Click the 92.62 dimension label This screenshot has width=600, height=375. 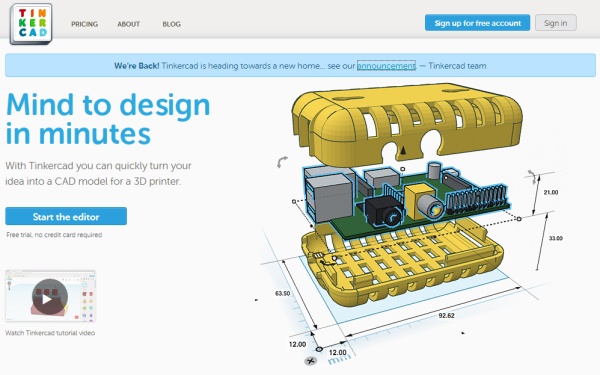(x=446, y=316)
